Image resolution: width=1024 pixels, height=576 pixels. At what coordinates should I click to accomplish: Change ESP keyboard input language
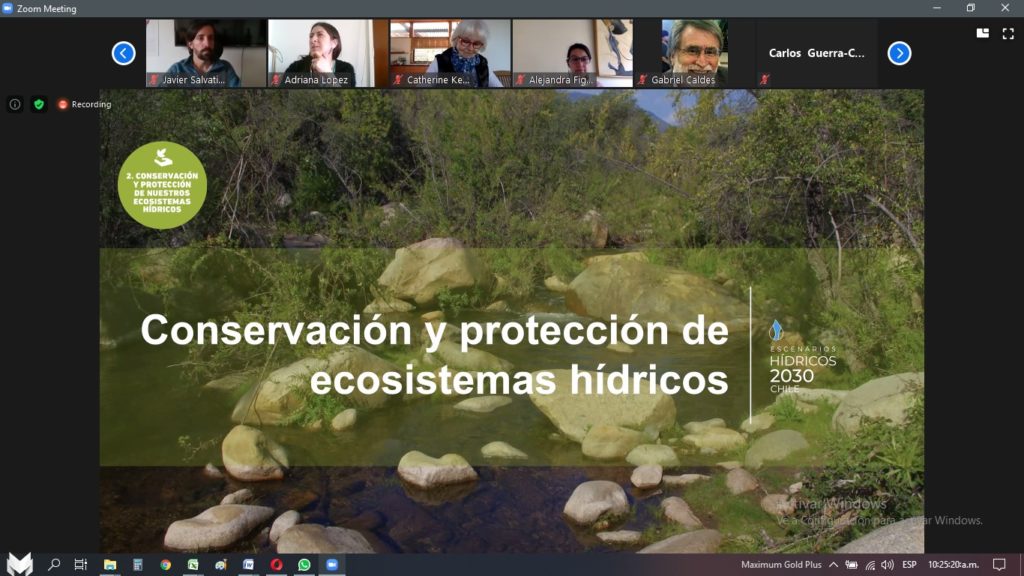pos(909,565)
